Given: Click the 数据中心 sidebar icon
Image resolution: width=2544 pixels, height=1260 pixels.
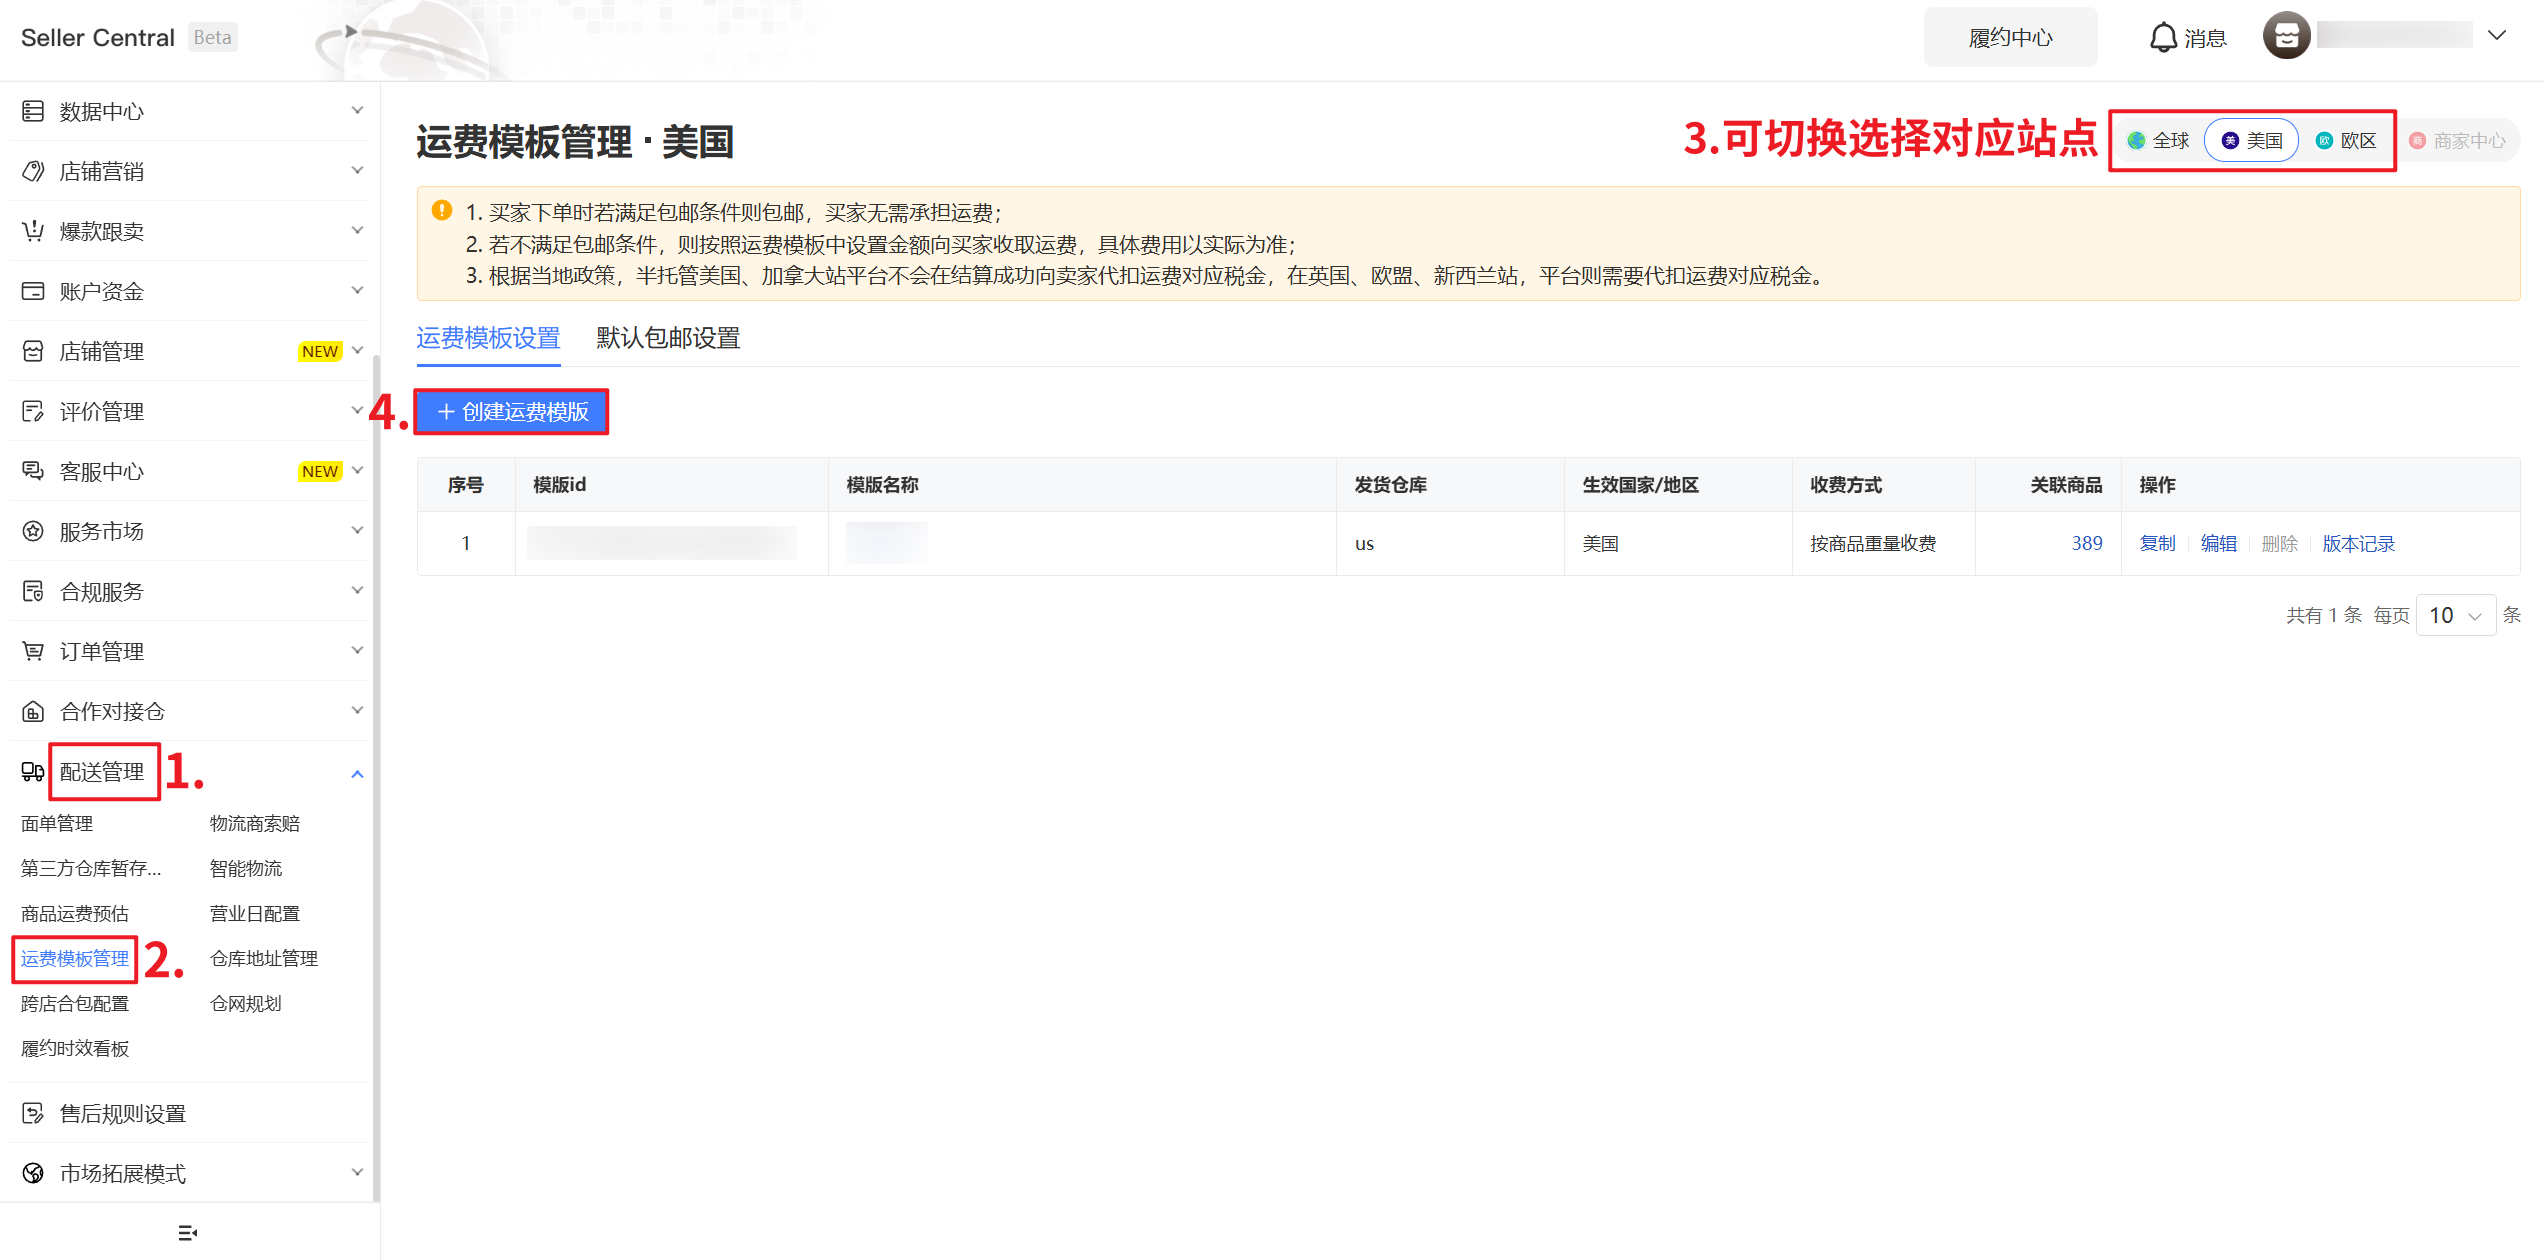Looking at the screenshot, I should pos(33,111).
